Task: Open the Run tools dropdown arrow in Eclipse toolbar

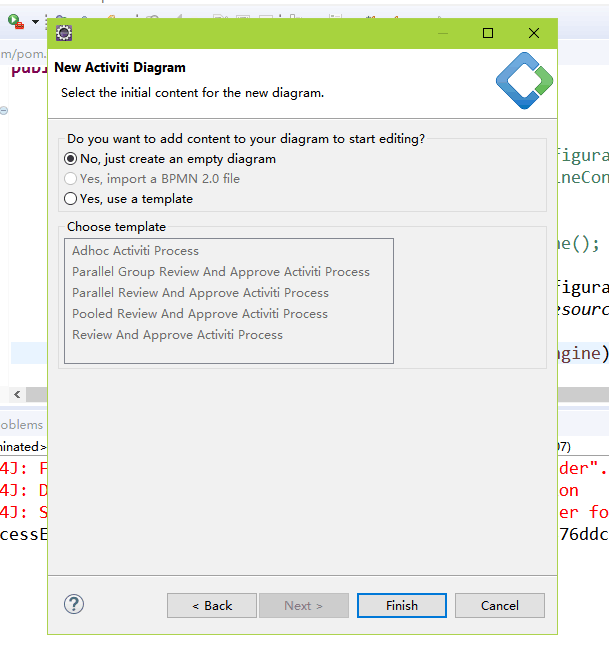Action: [35, 21]
